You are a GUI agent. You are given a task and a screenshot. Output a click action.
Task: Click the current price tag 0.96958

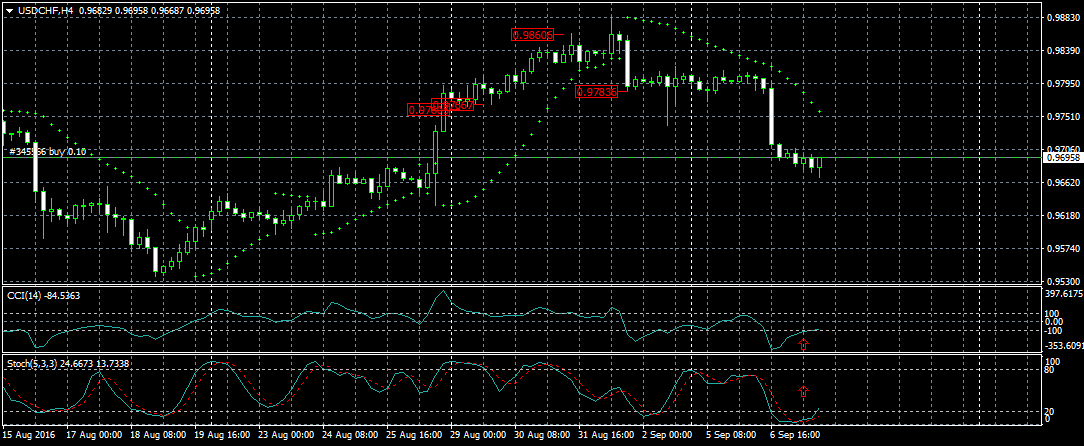click(1063, 158)
